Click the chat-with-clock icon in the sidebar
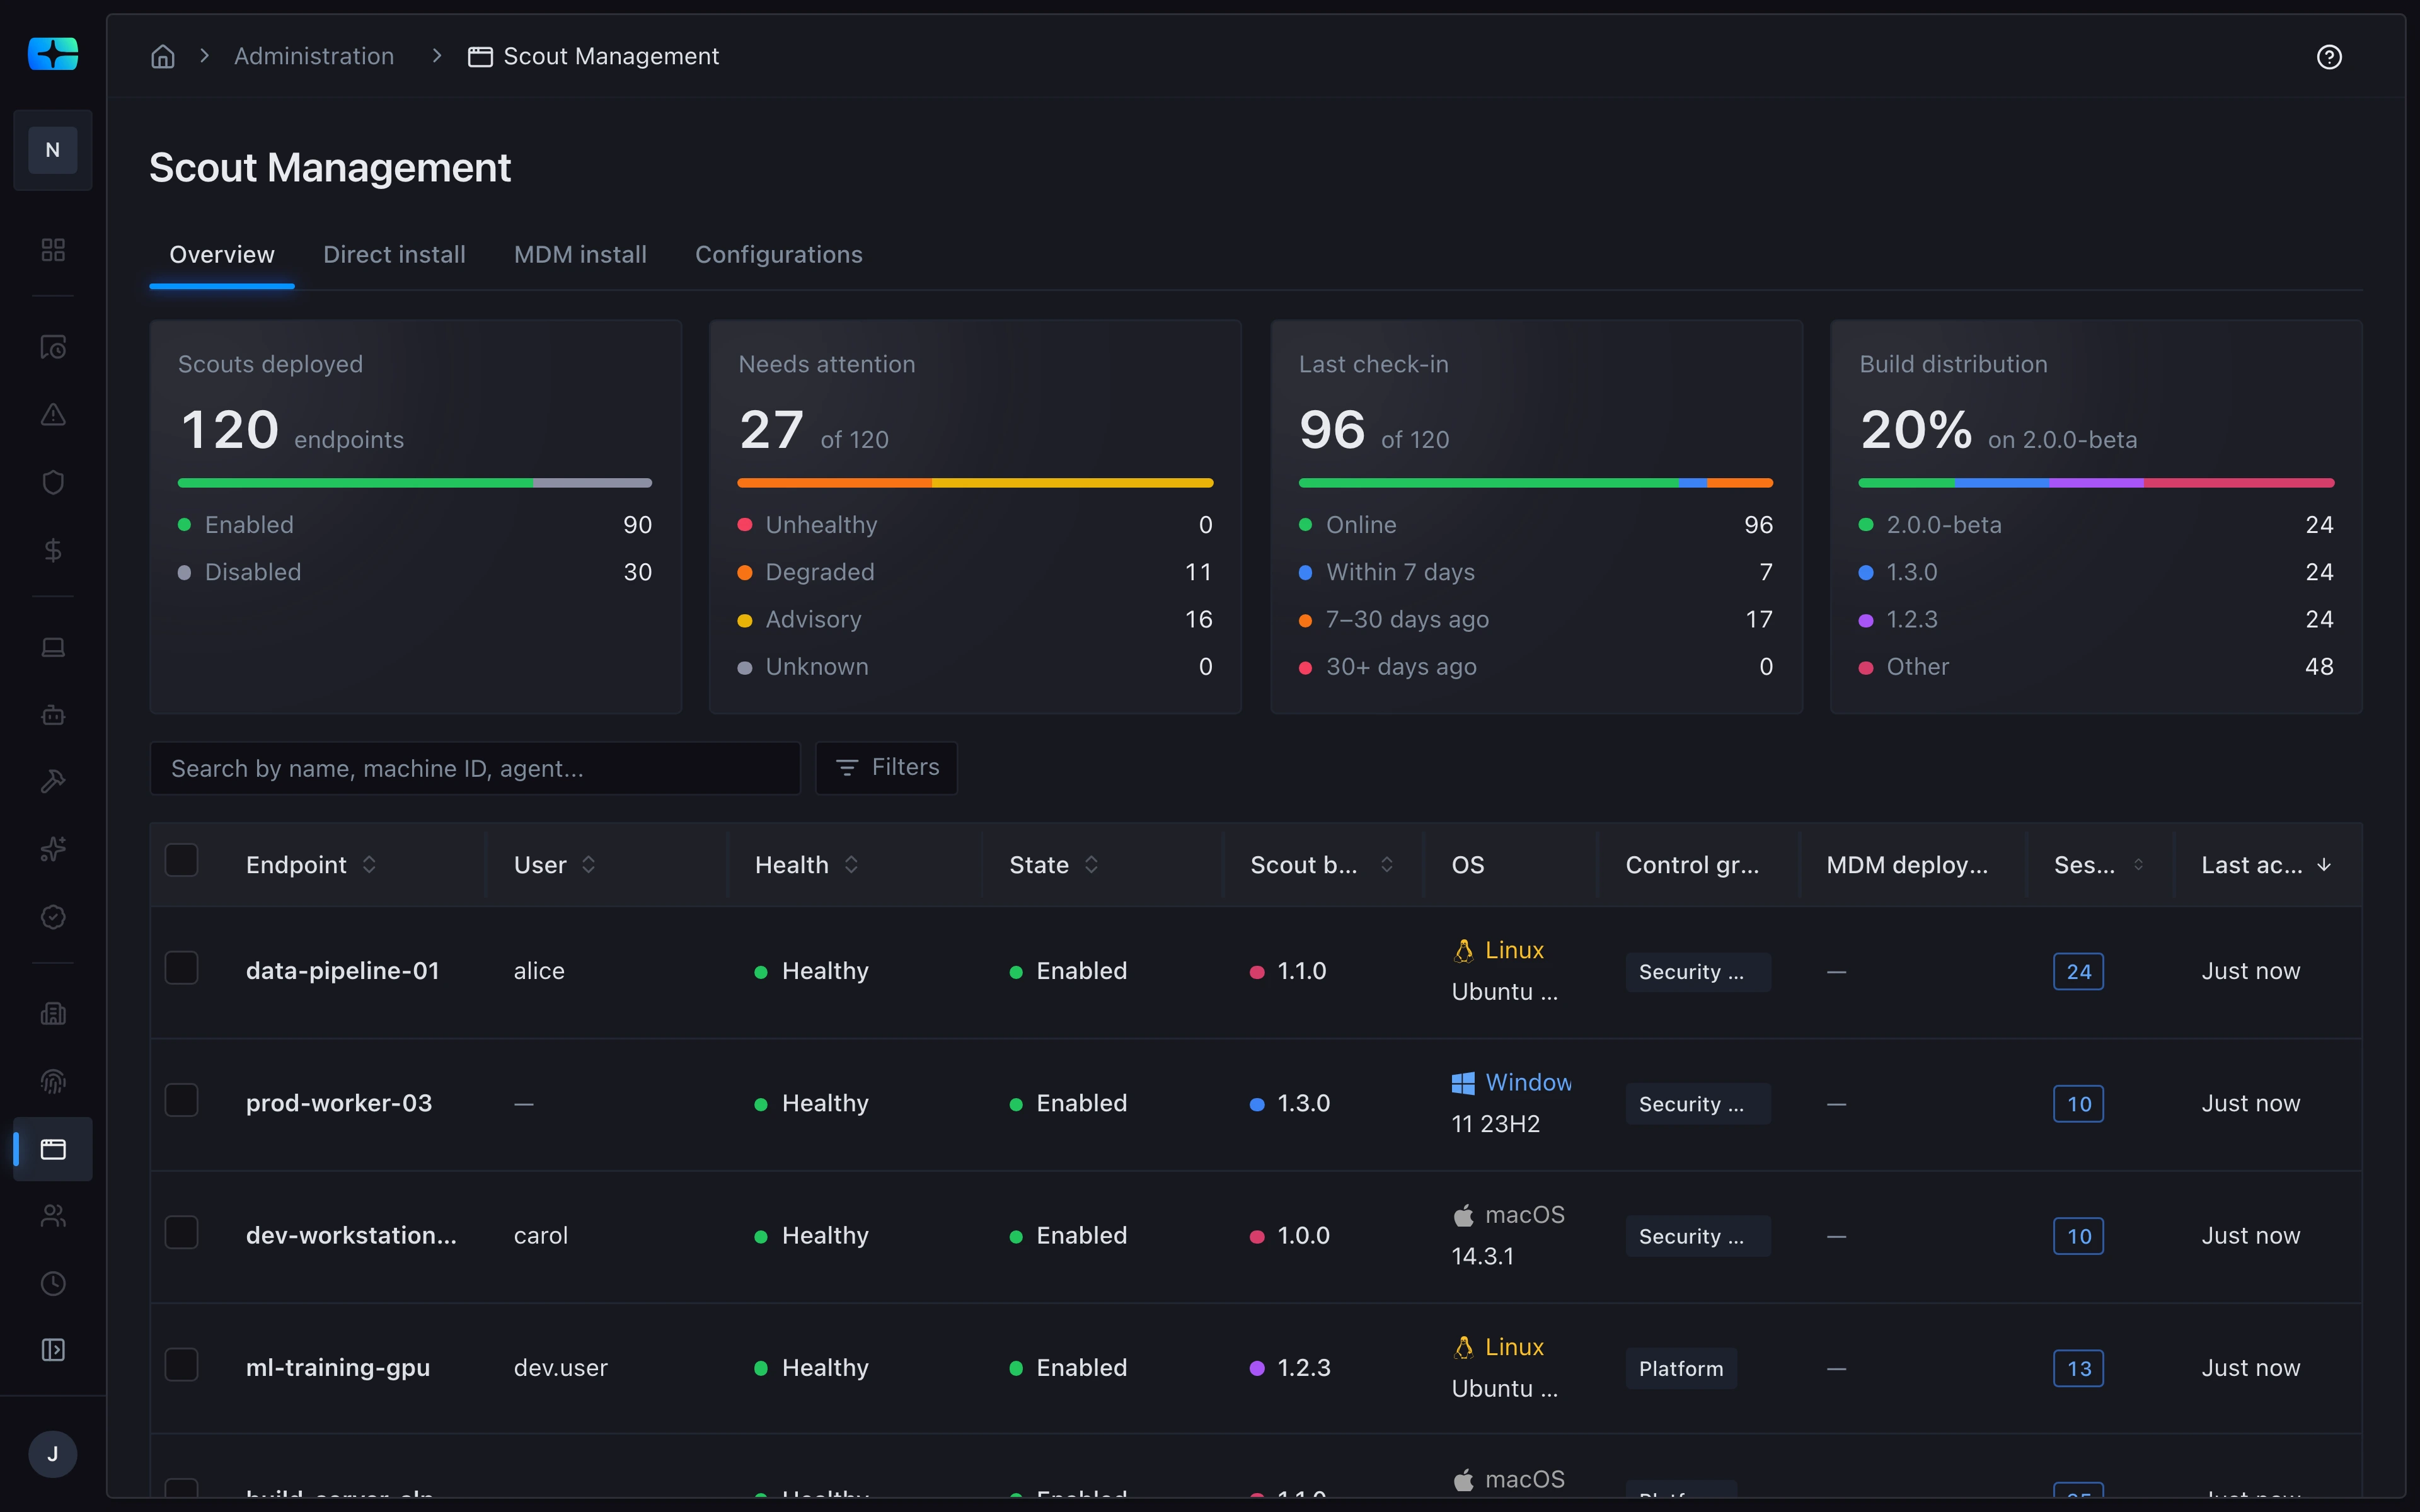The image size is (2420, 1512). [x=53, y=347]
